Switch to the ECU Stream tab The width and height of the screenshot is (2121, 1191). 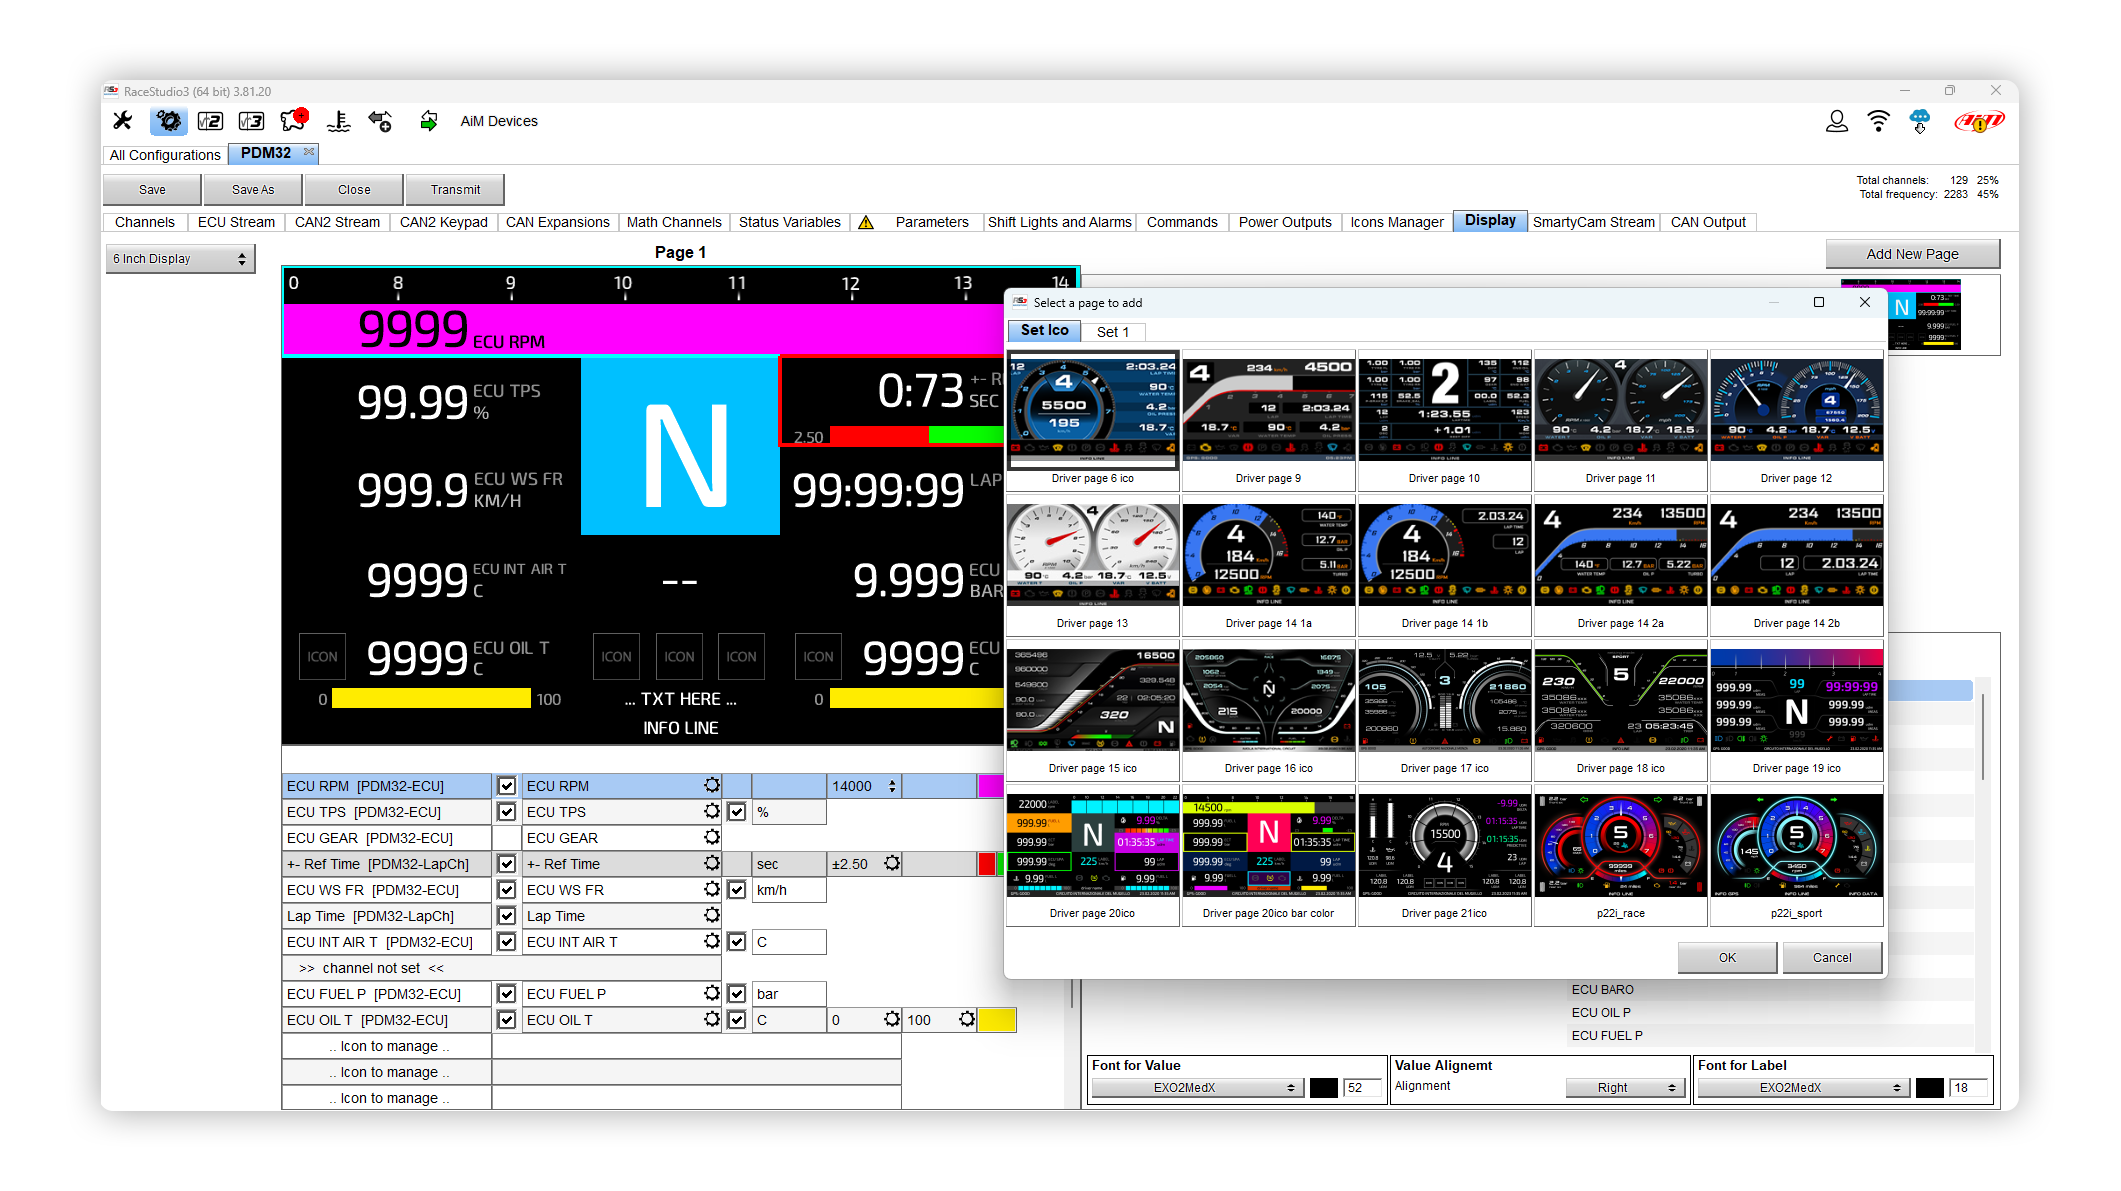pos(236,222)
